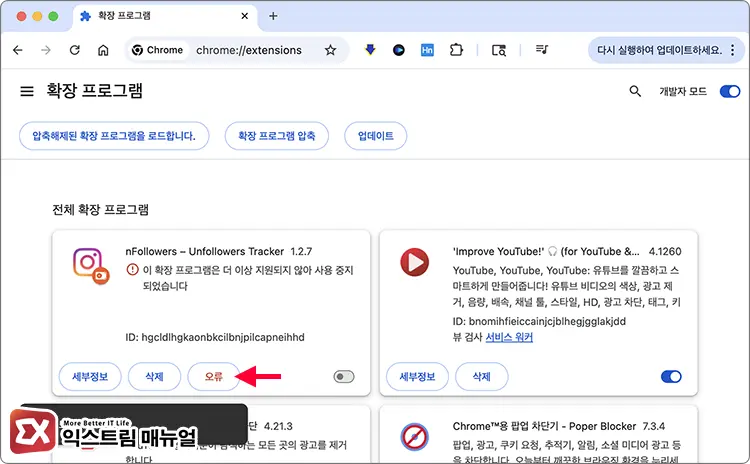Click the browser forward arrow

(46, 50)
